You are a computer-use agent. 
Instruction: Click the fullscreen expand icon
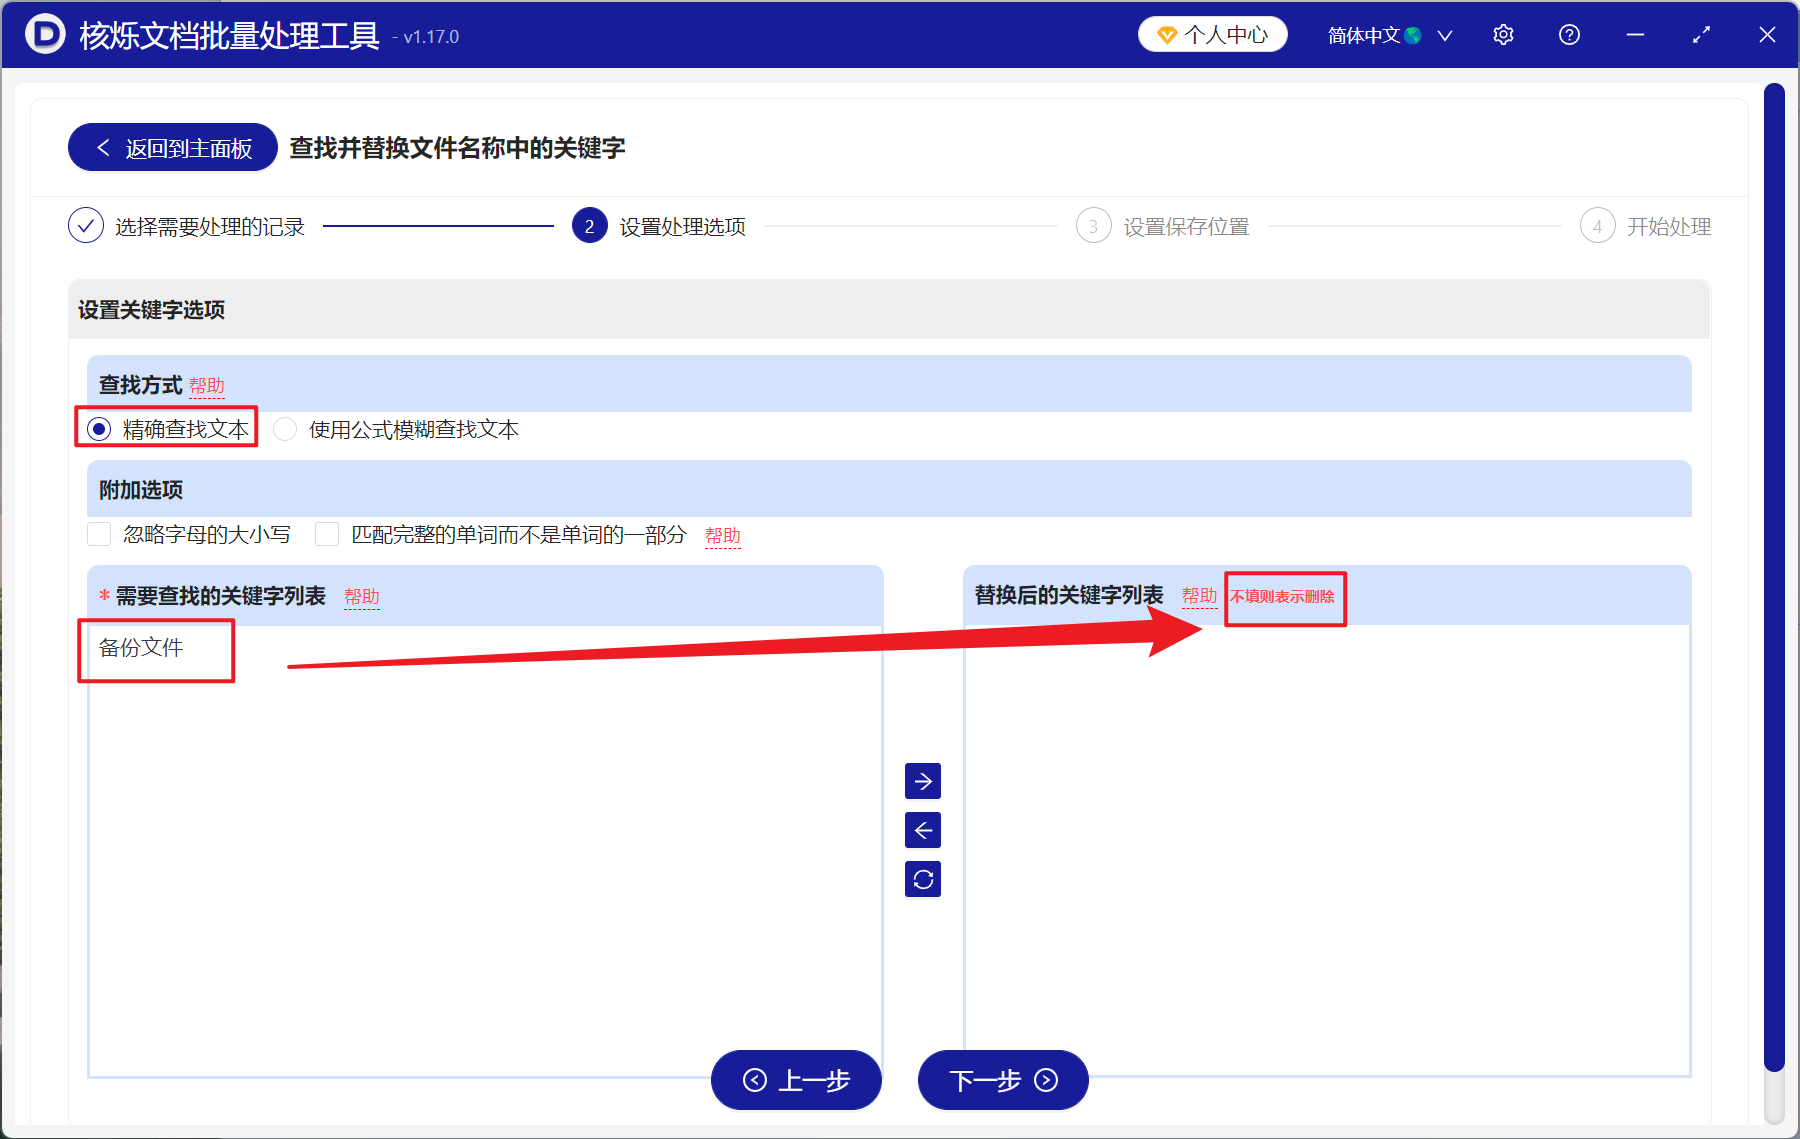[1701, 34]
